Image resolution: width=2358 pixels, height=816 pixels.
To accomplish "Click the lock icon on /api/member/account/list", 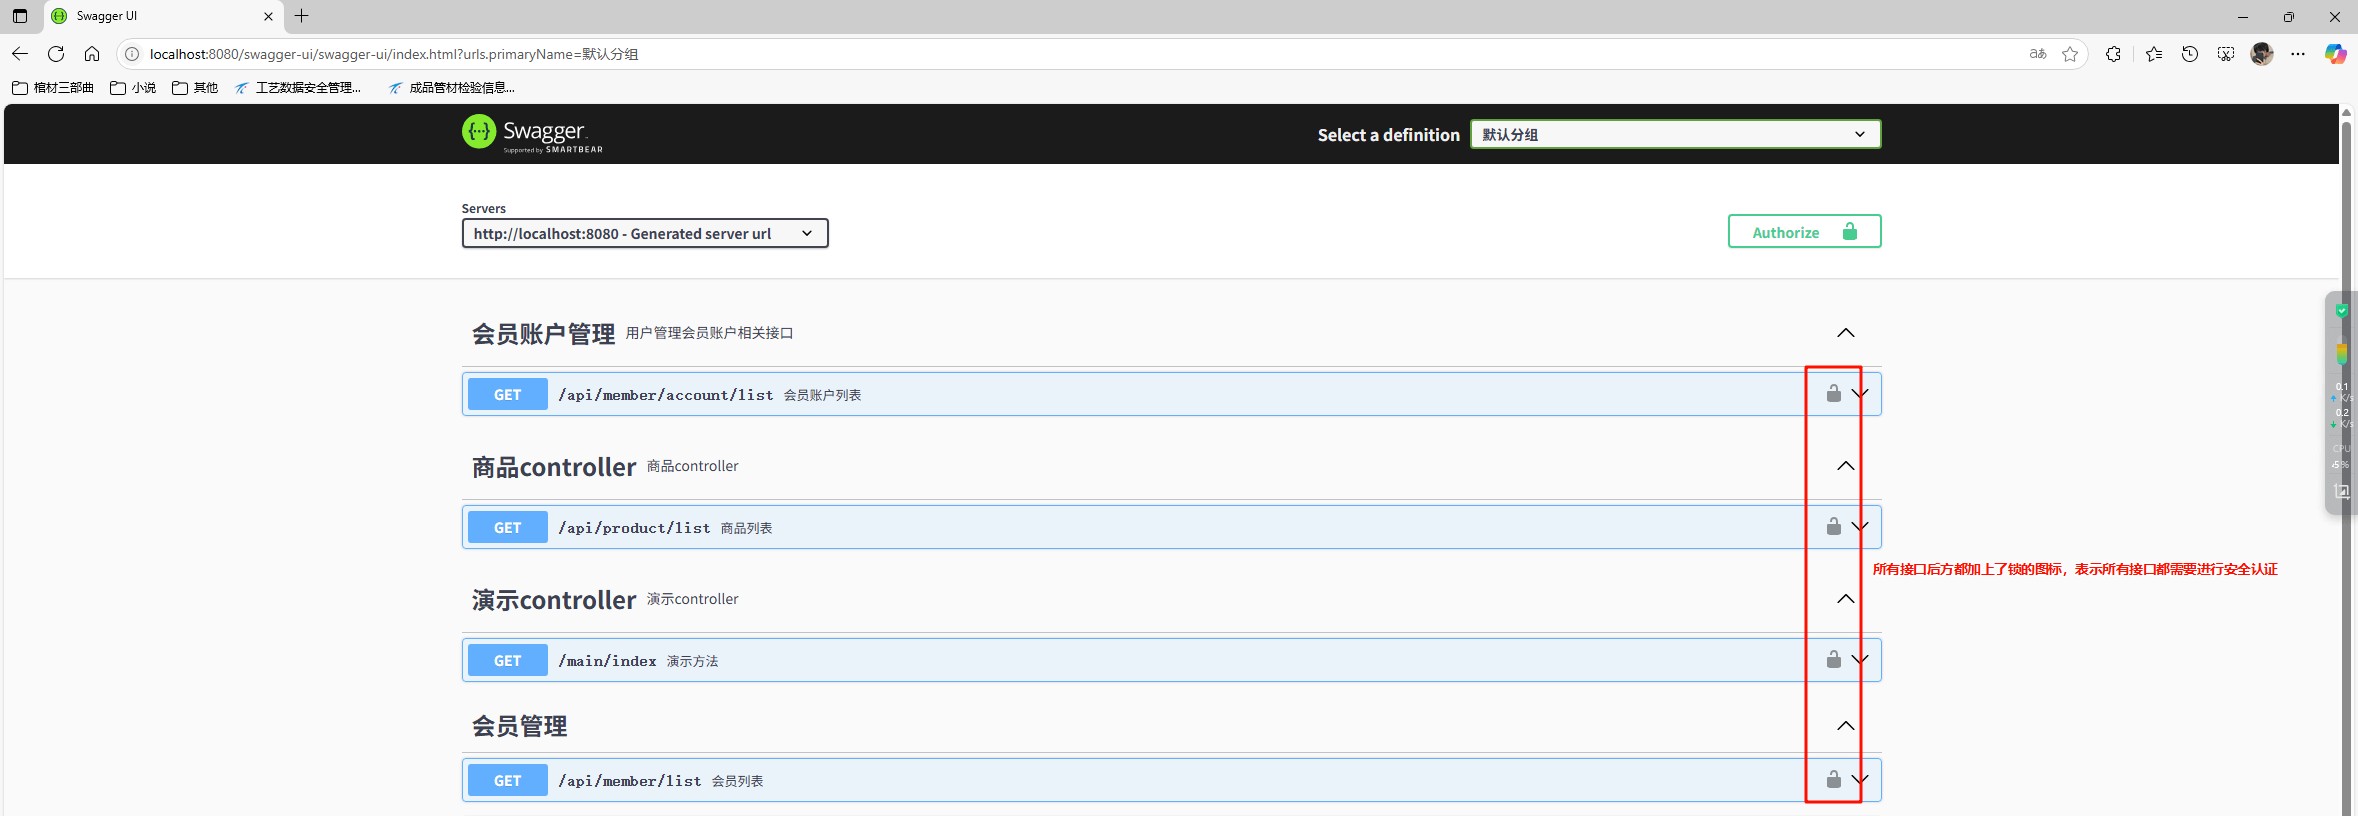I will [1833, 393].
